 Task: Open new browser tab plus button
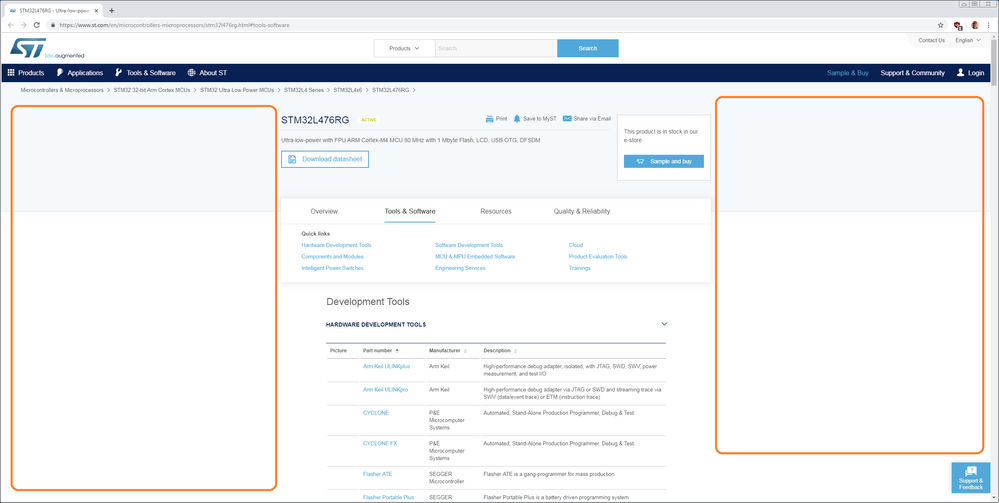pyautogui.click(x=111, y=11)
